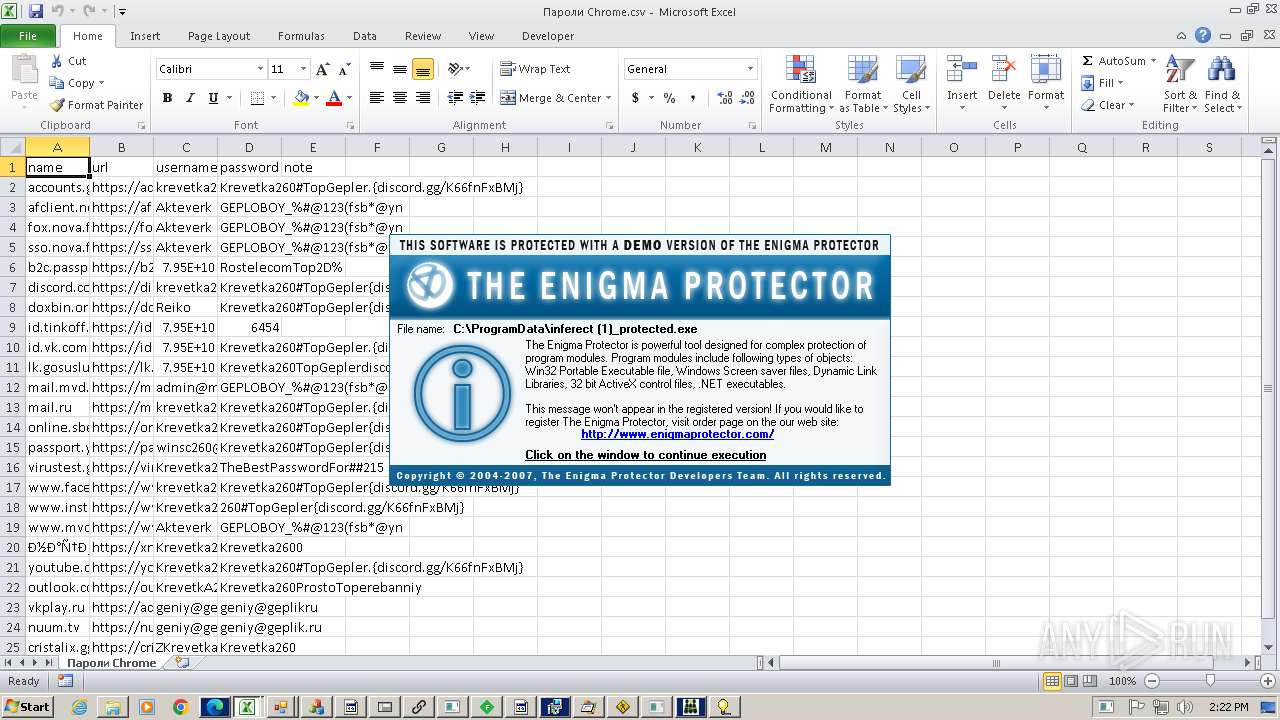Open the Alignment dialog launcher

[609, 126]
